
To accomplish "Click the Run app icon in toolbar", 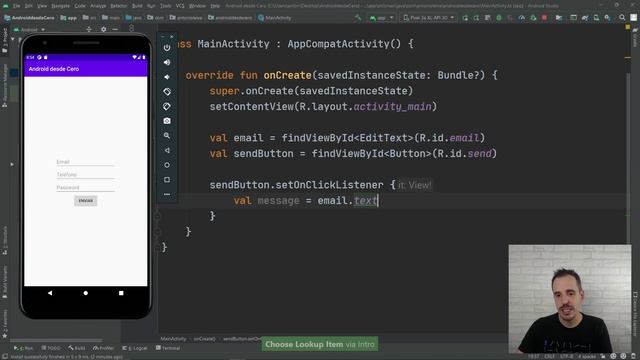I will [x=465, y=18].
